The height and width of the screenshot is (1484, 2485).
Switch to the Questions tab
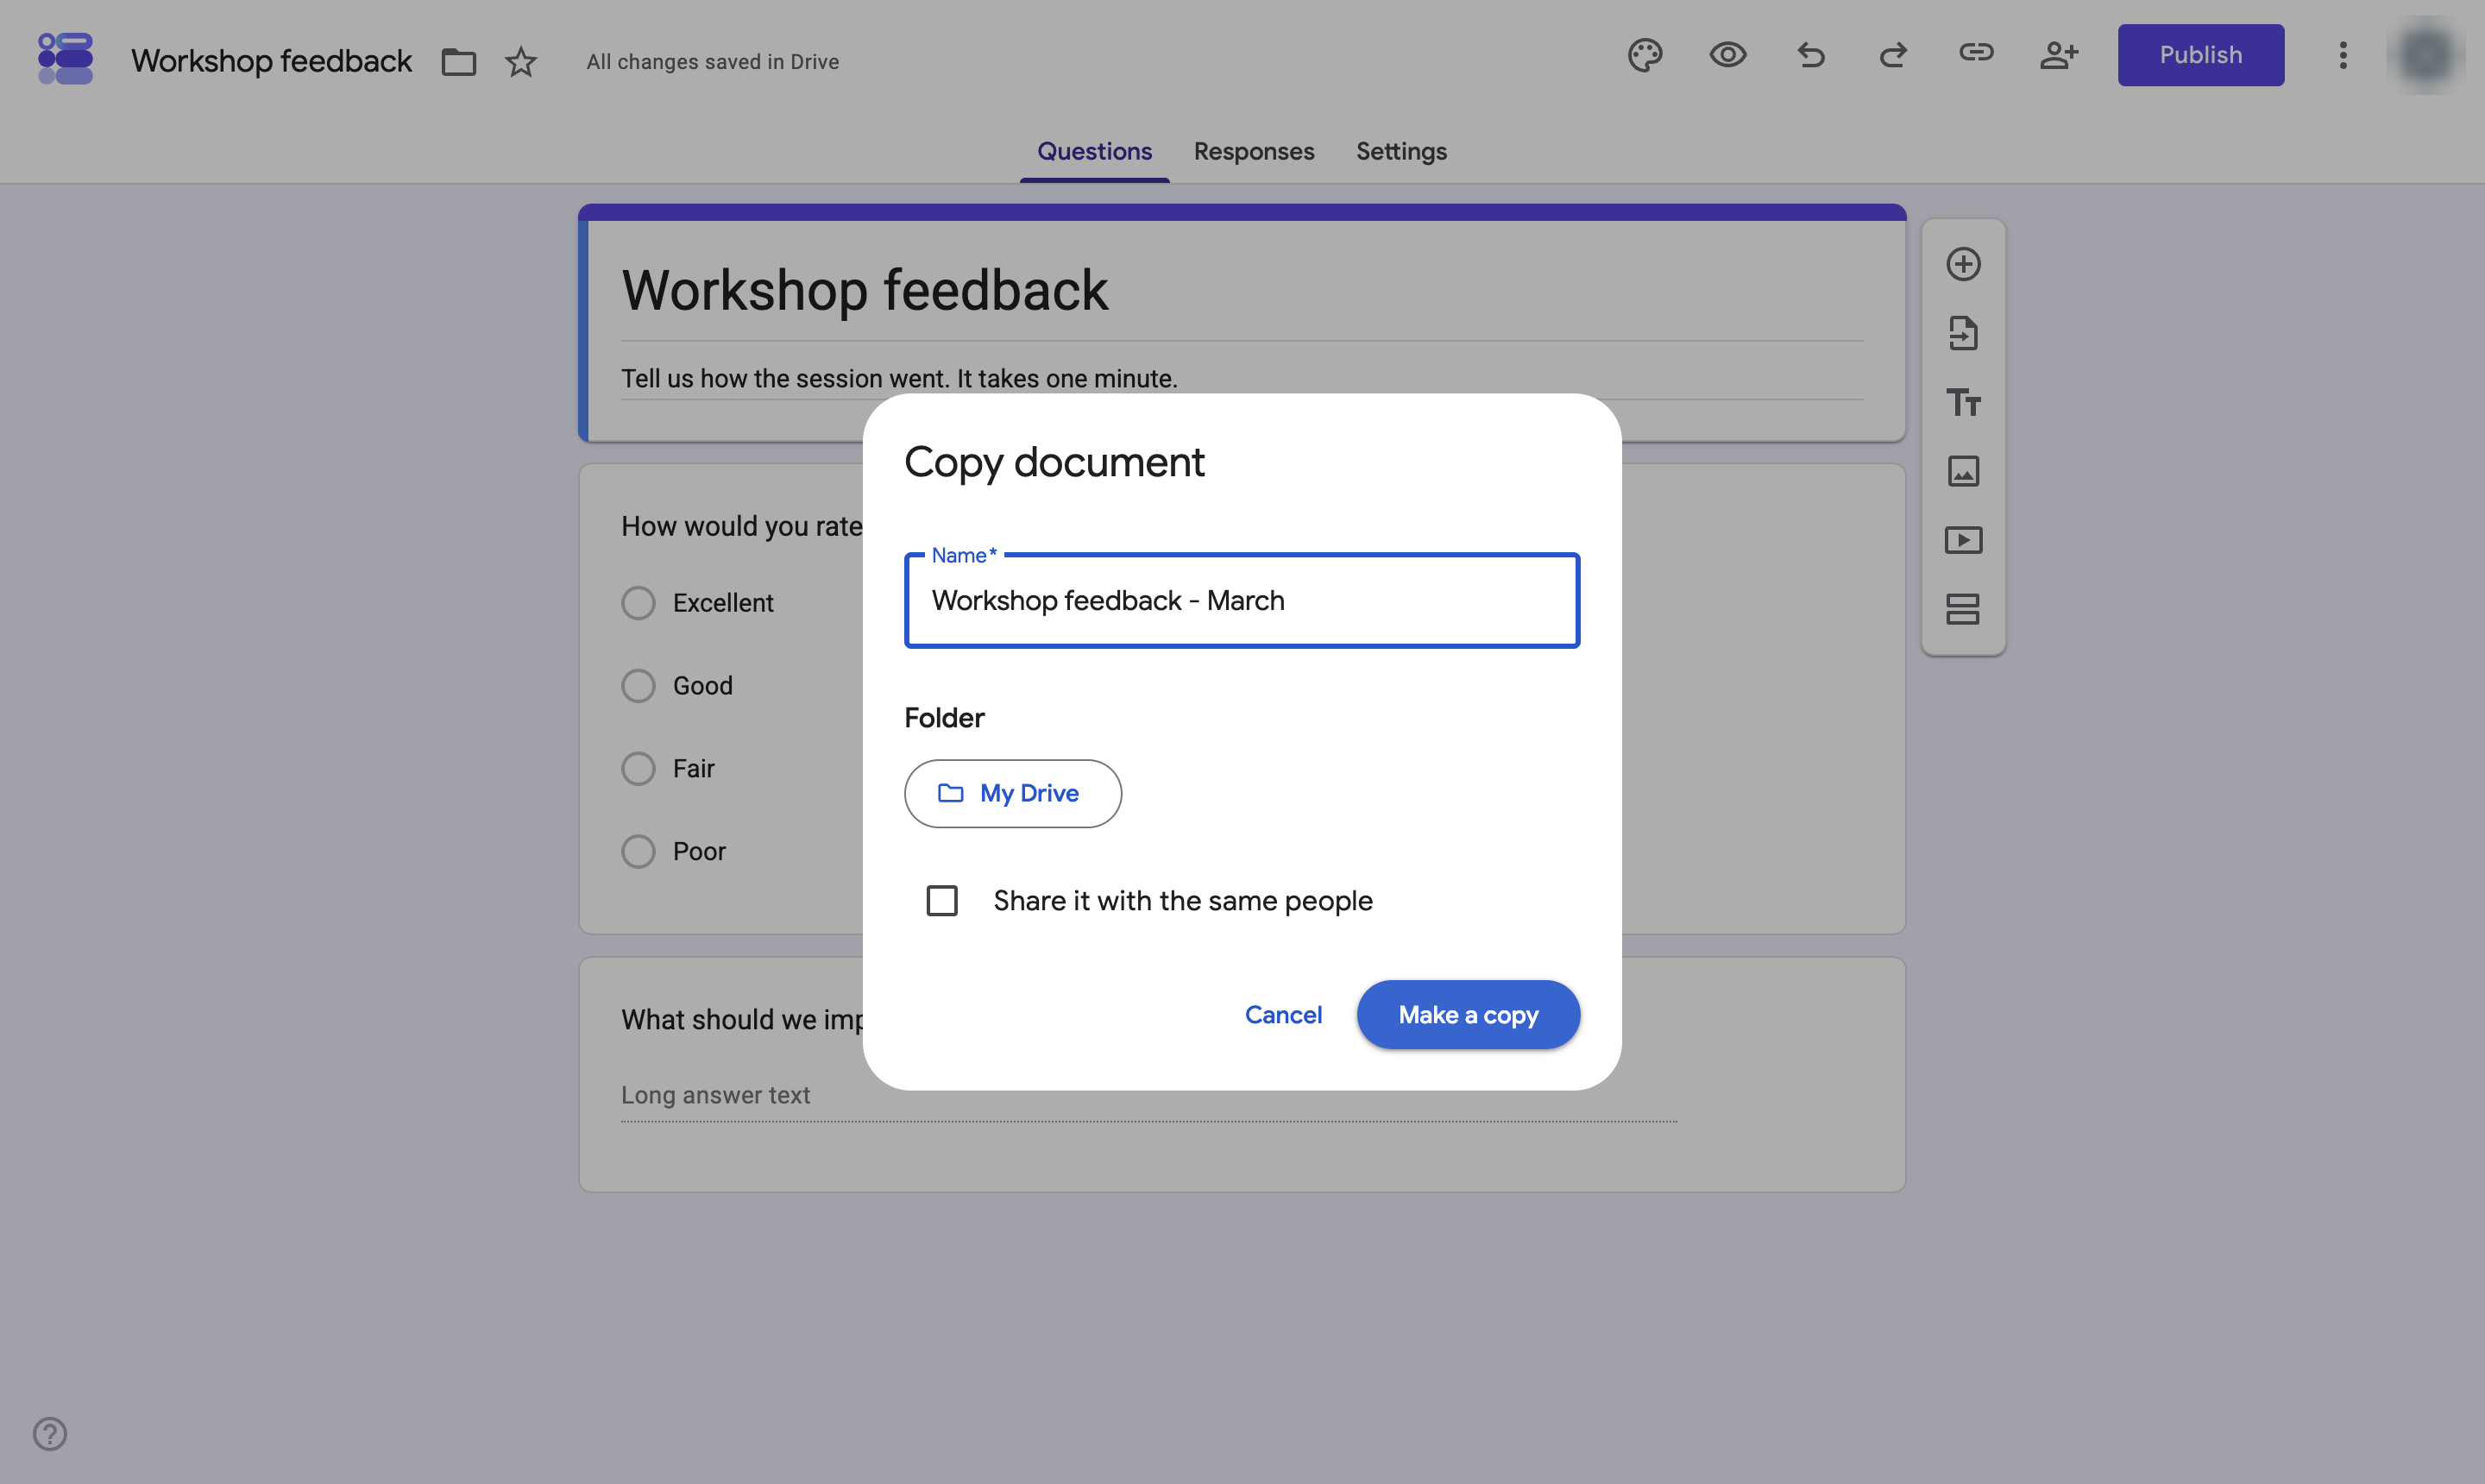click(x=1094, y=152)
